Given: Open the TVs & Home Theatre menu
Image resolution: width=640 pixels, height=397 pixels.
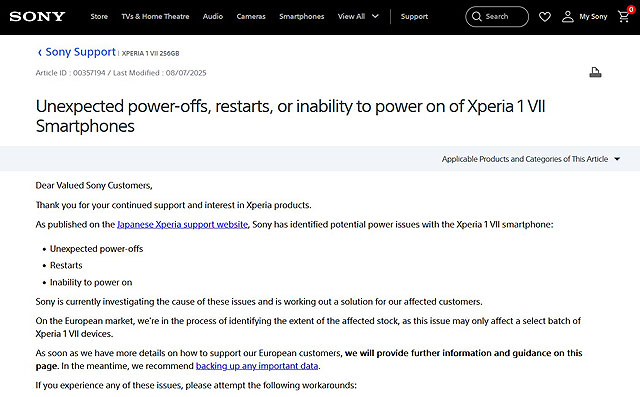Looking at the screenshot, I should click(155, 17).
